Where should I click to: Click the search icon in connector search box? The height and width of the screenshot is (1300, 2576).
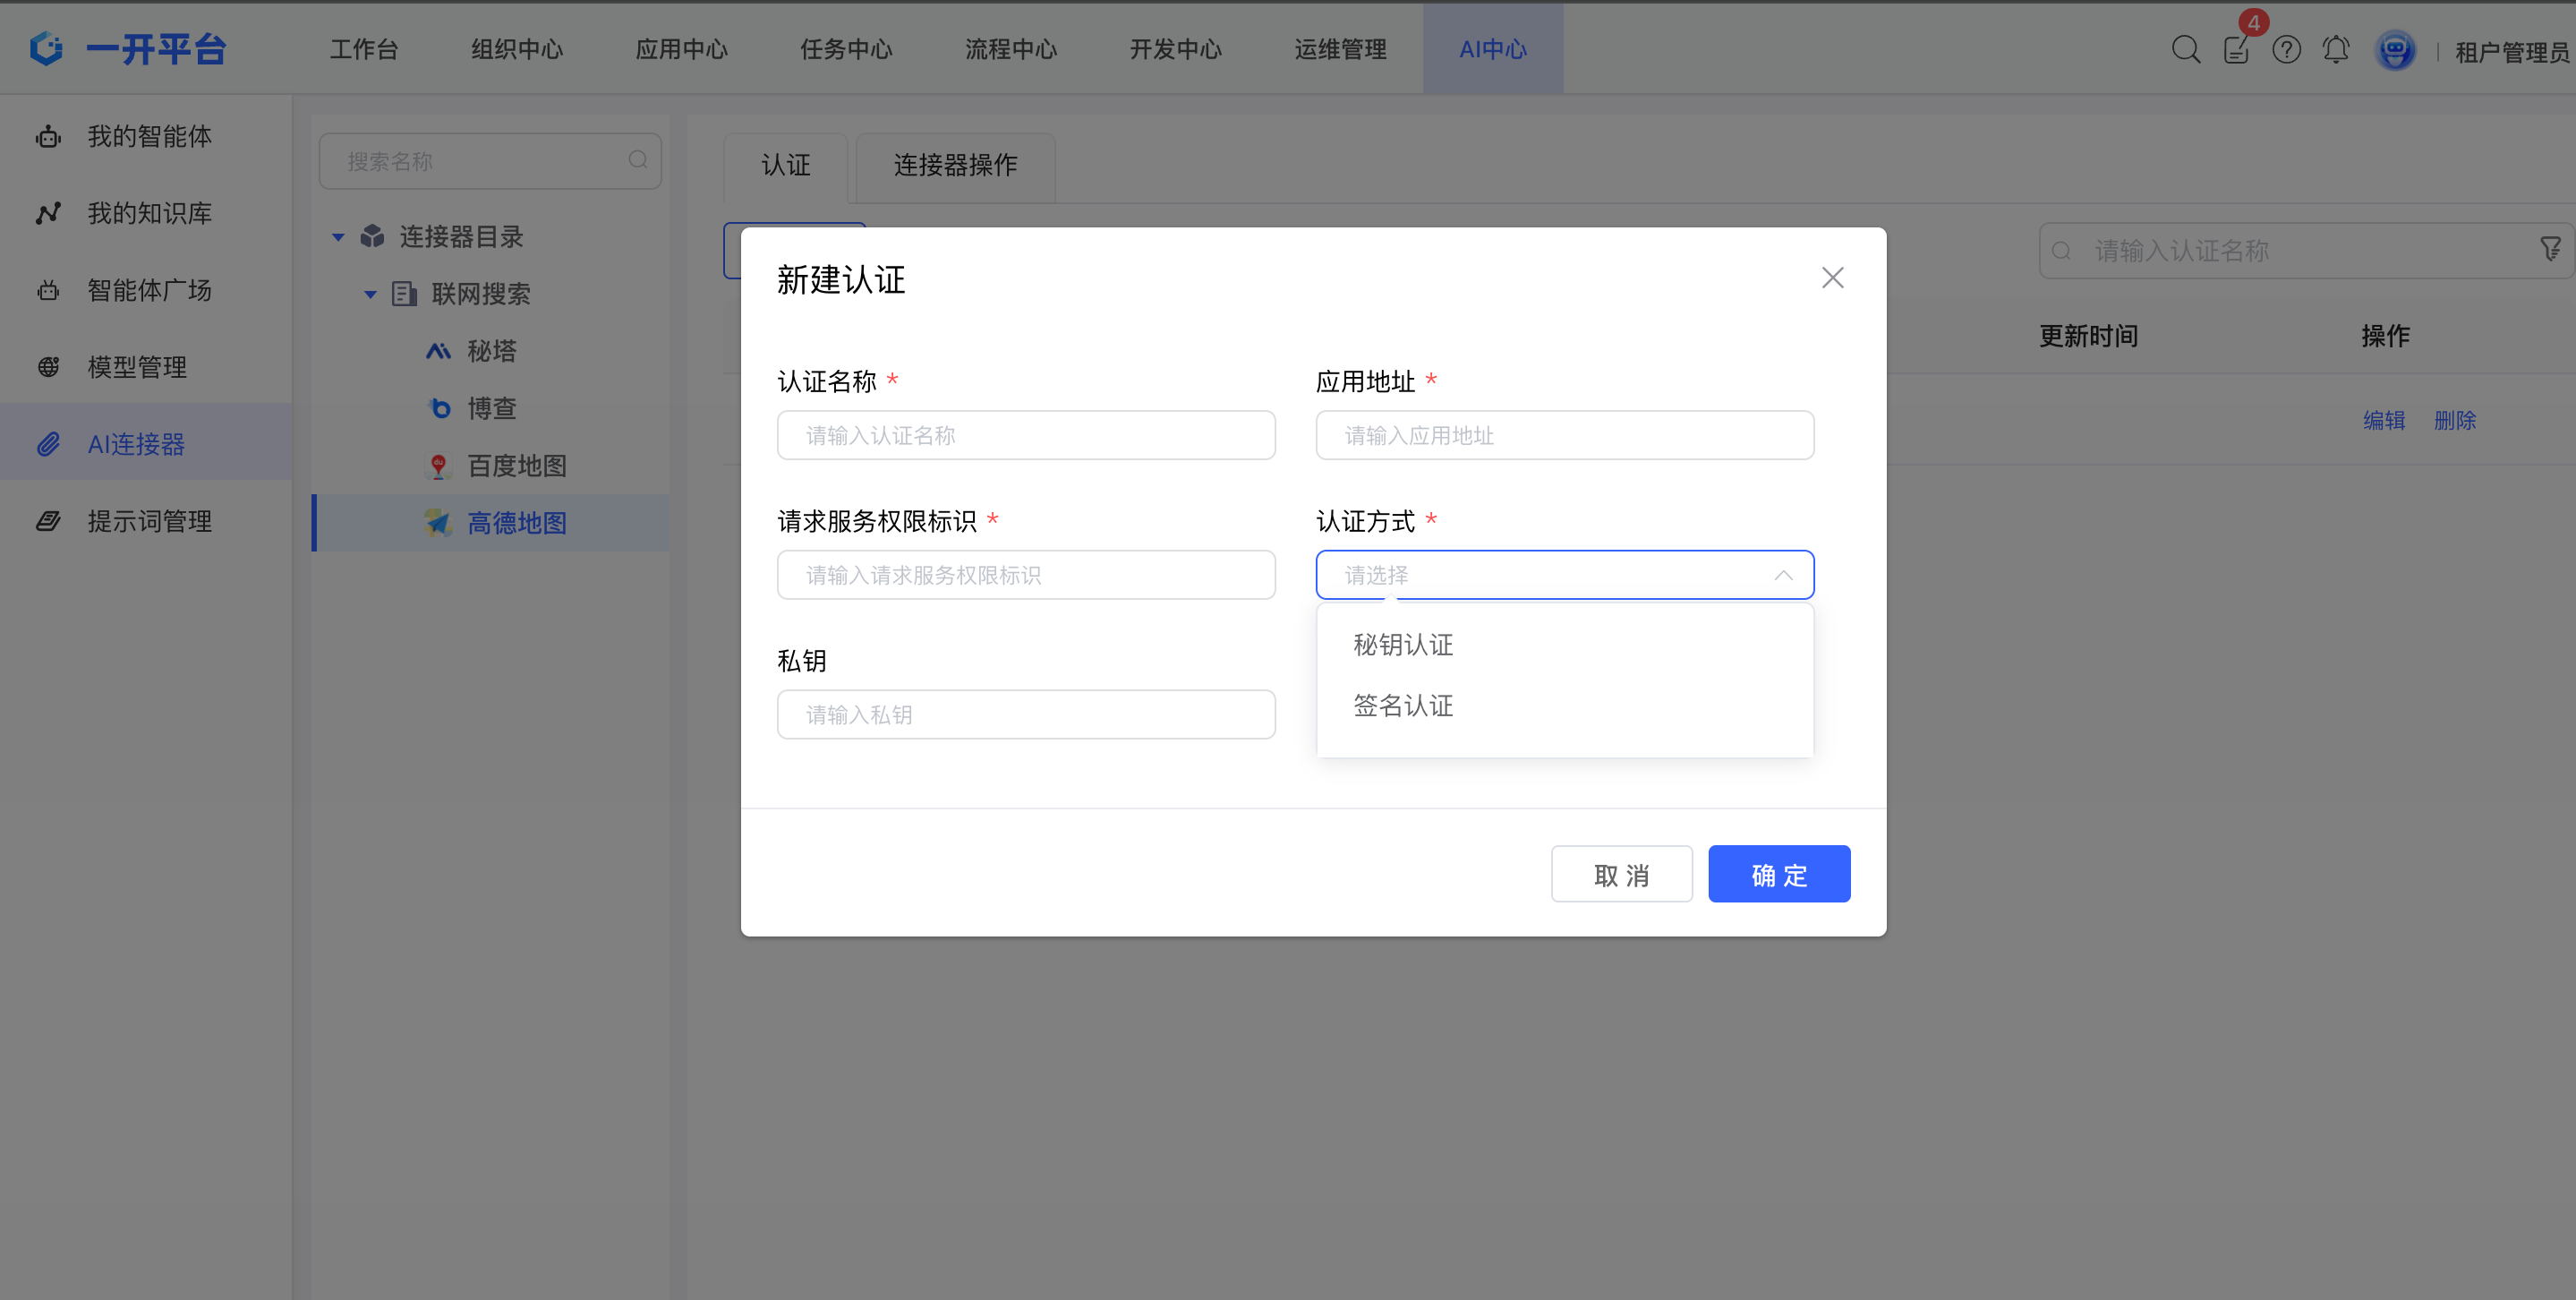638,160
